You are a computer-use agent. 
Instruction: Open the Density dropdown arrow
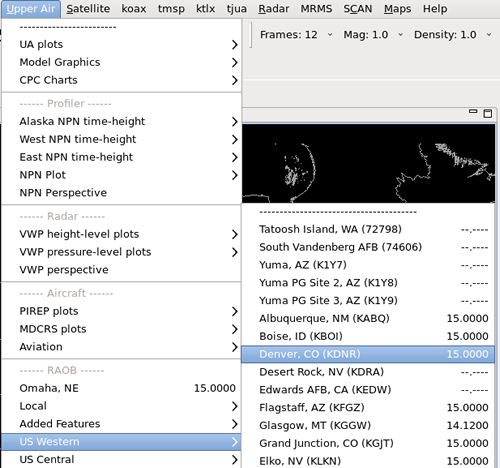coord(489,35)
